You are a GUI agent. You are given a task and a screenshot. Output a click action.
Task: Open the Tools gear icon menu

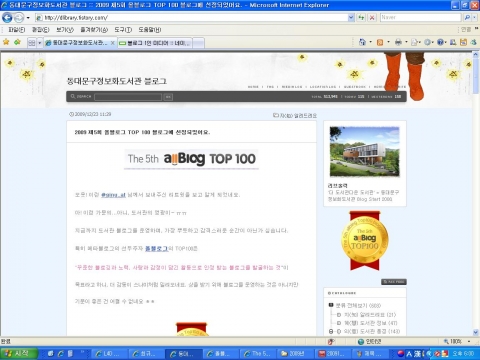[x=428, y=42]
